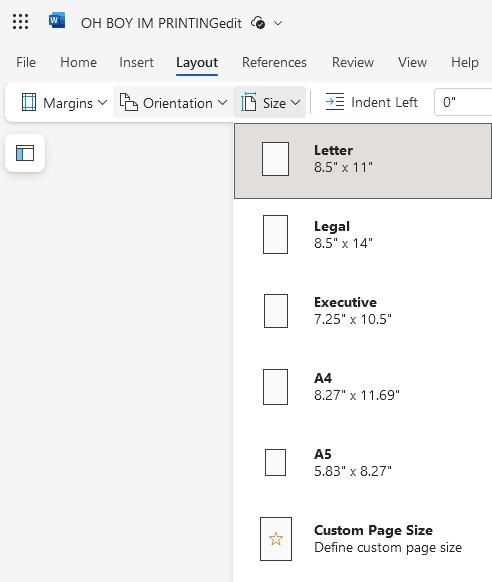Click the cloud saved status icon
This screenshot has height=582, width=492.
pos(258,23)
